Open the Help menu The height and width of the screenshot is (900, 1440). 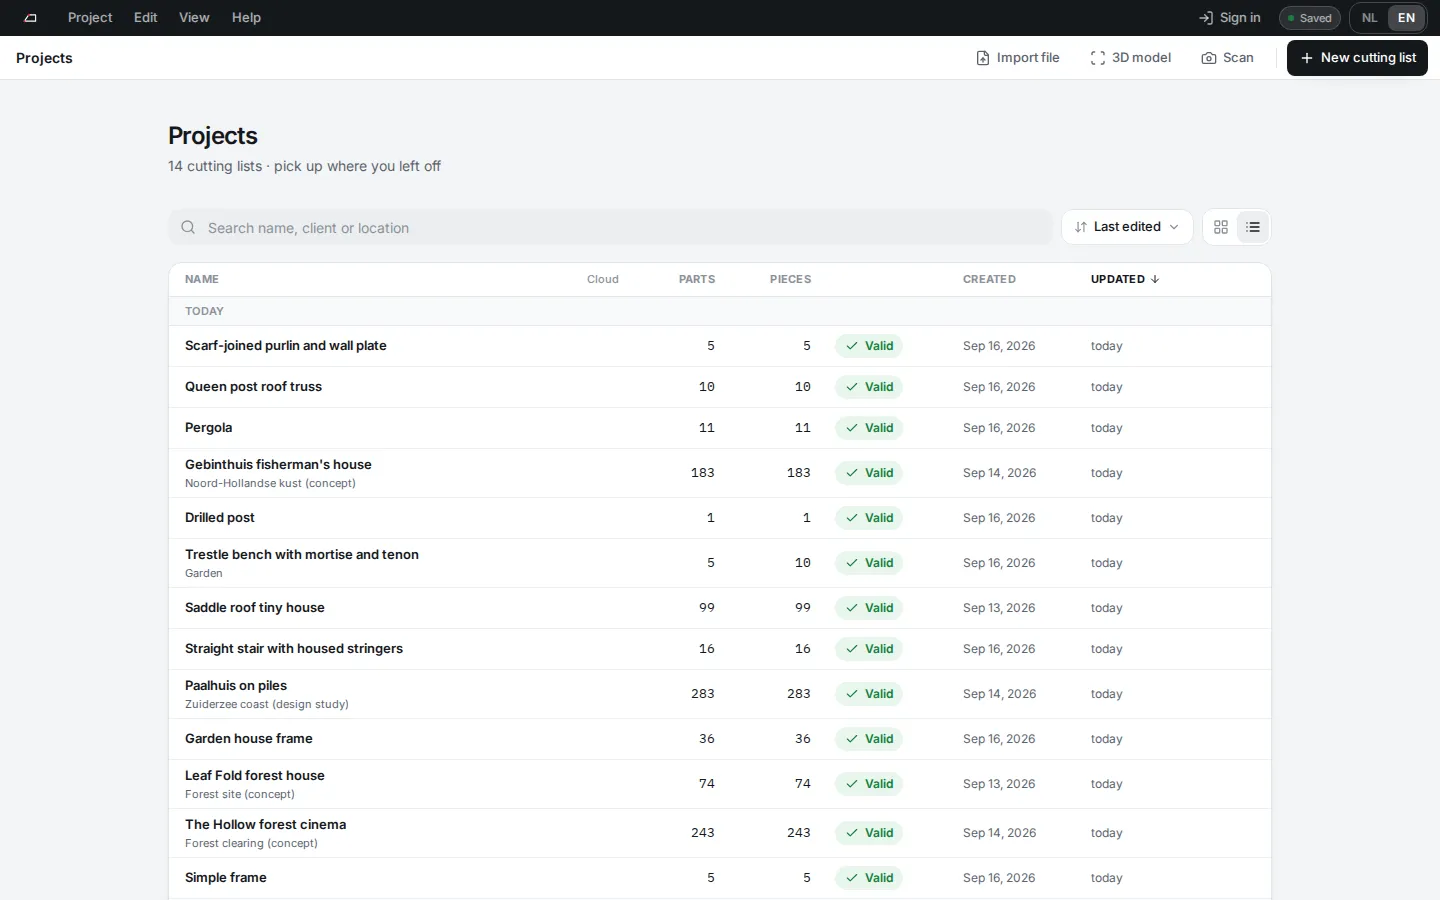click(246, 18)
